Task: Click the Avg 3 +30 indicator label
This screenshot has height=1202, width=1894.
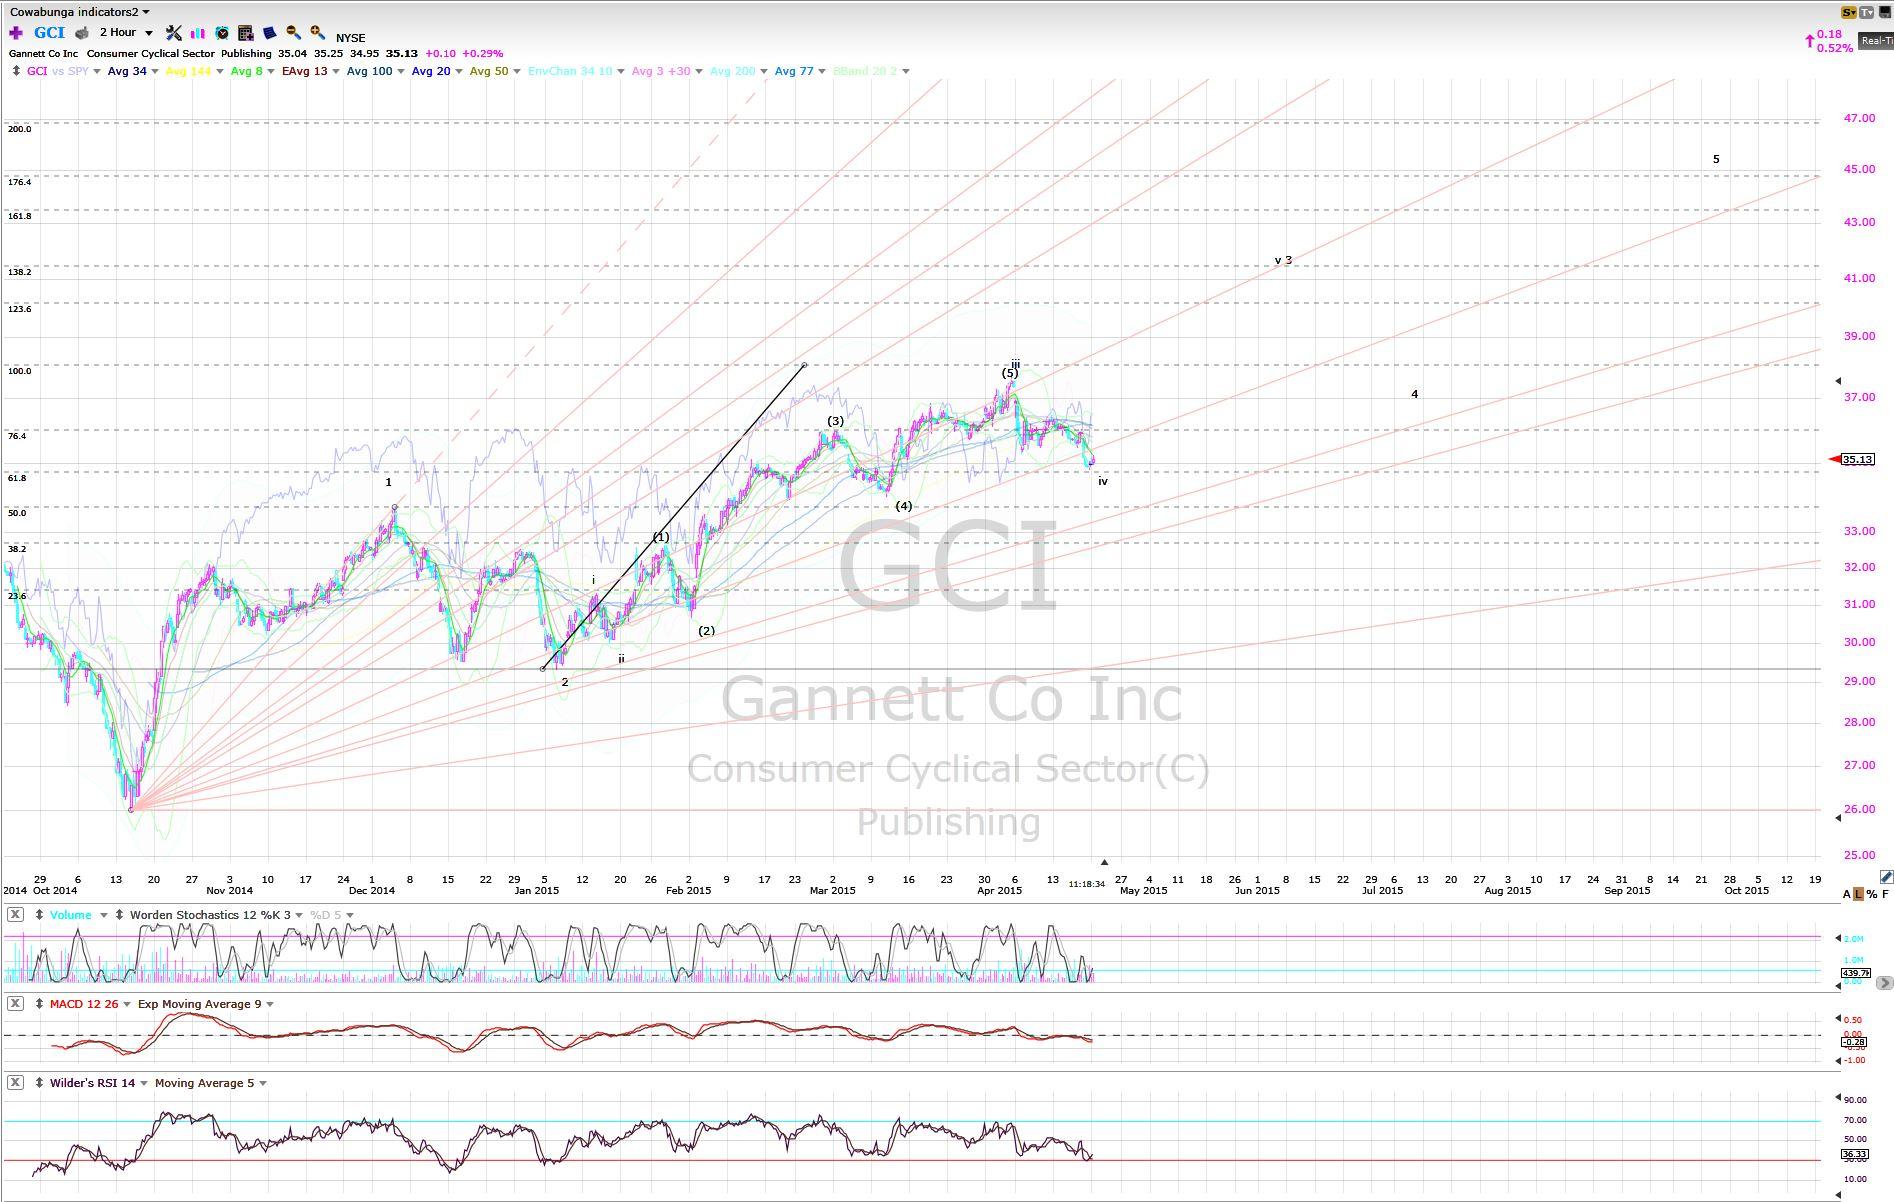Action: pyautogui.click(x=661, y=71)
